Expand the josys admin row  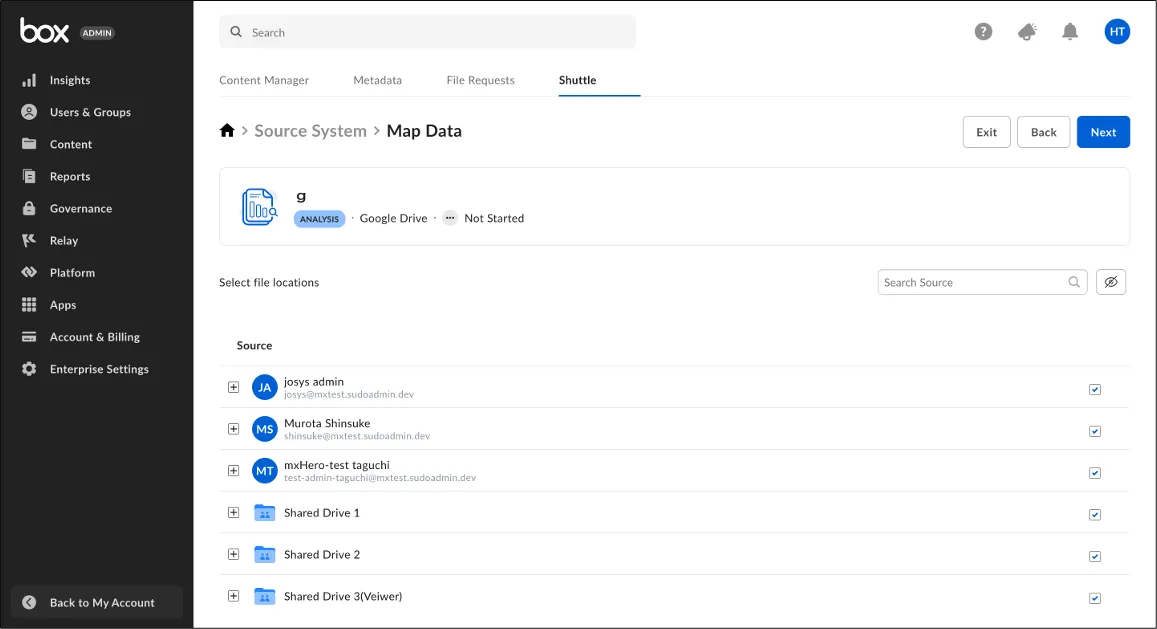tap(233, 387)
